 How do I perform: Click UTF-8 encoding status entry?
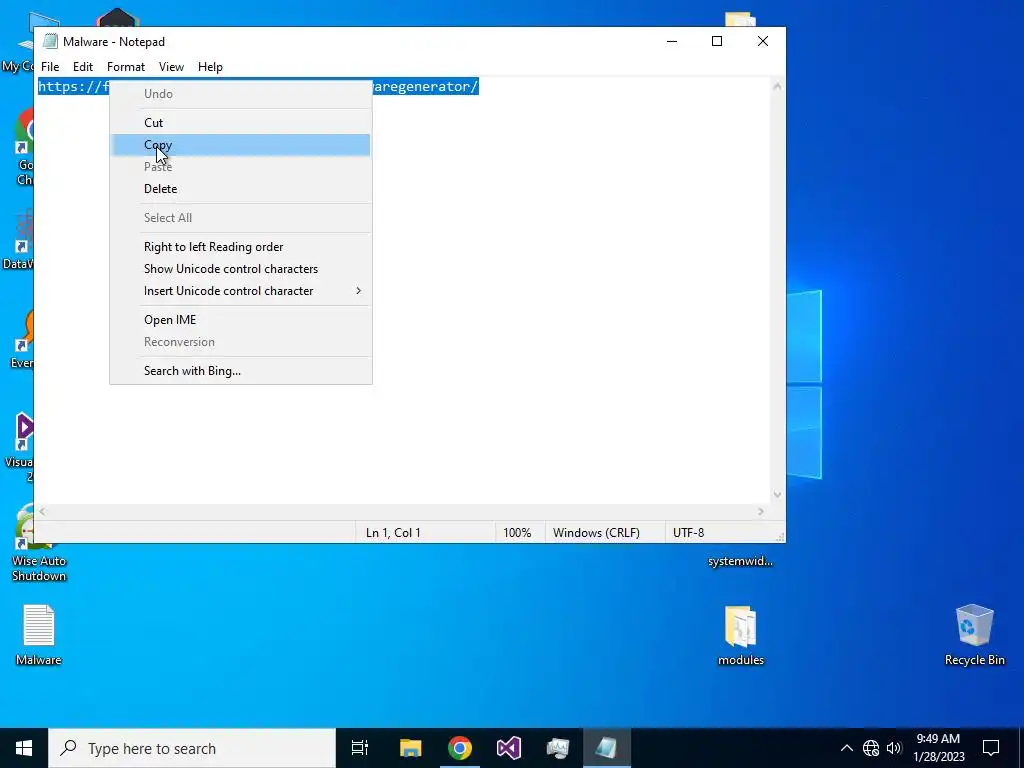pyautogui.click(x=688, y=533)
